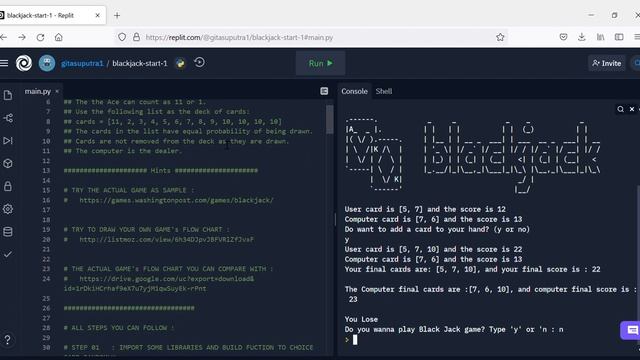Screen dimensions: 640x360
Task: Click the 'Your final cards are' console line
Action: 472,269
